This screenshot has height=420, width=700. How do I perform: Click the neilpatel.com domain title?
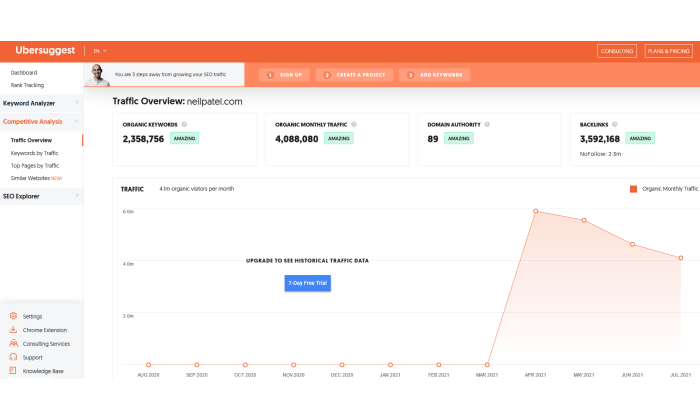(214, 102)
